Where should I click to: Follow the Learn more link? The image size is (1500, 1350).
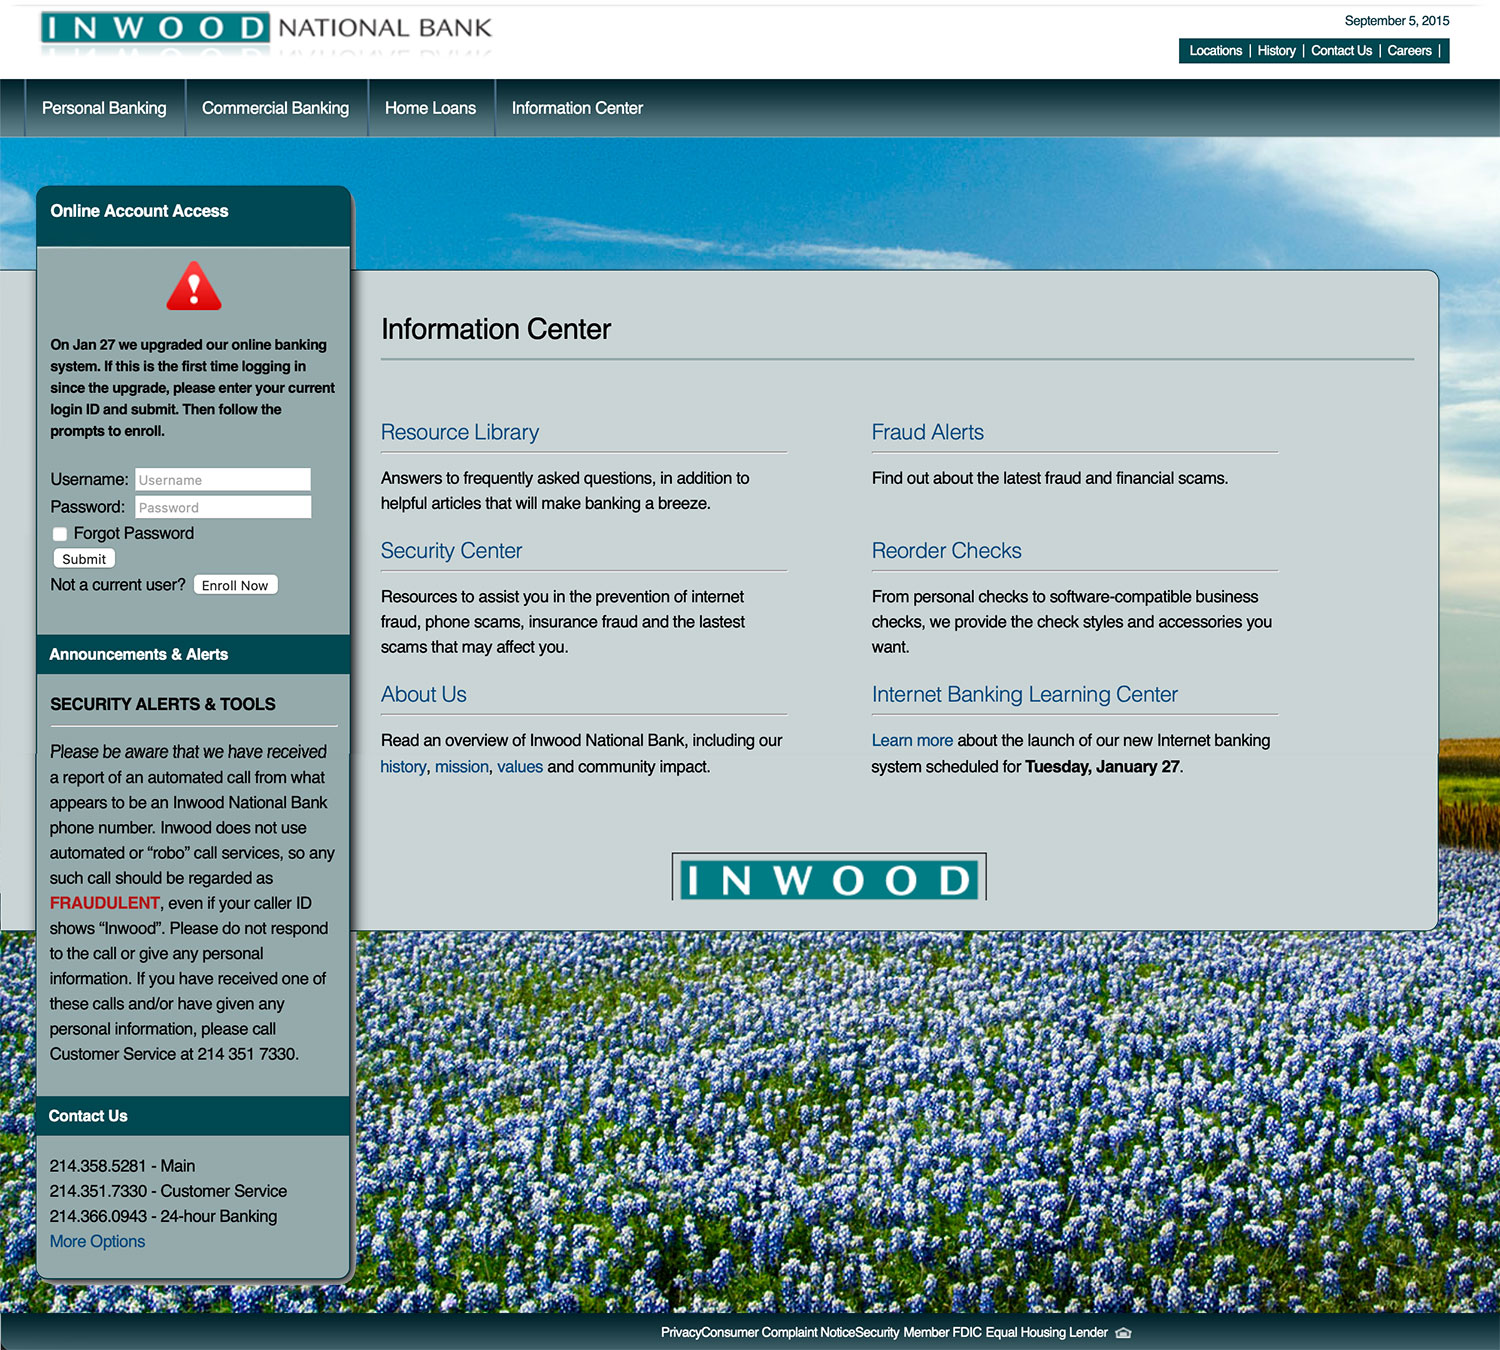pos(912,741)
